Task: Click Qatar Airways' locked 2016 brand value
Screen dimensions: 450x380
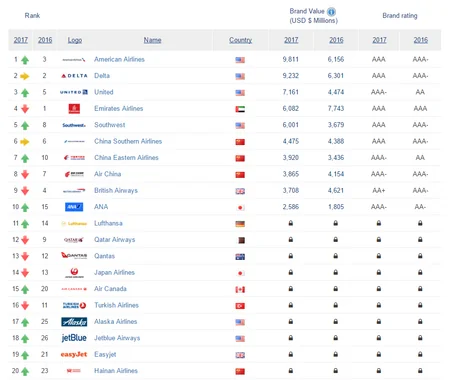Action: click(x=336, y=239)
